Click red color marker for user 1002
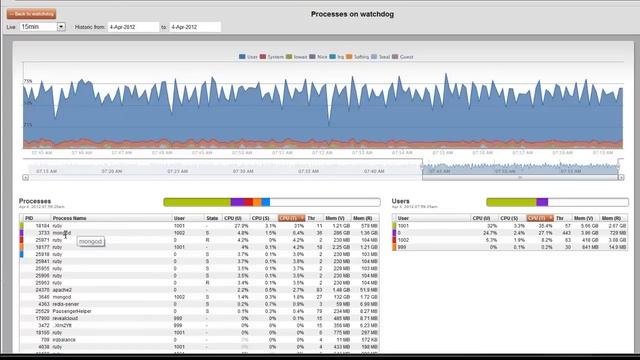 click(x=394, y=240)
